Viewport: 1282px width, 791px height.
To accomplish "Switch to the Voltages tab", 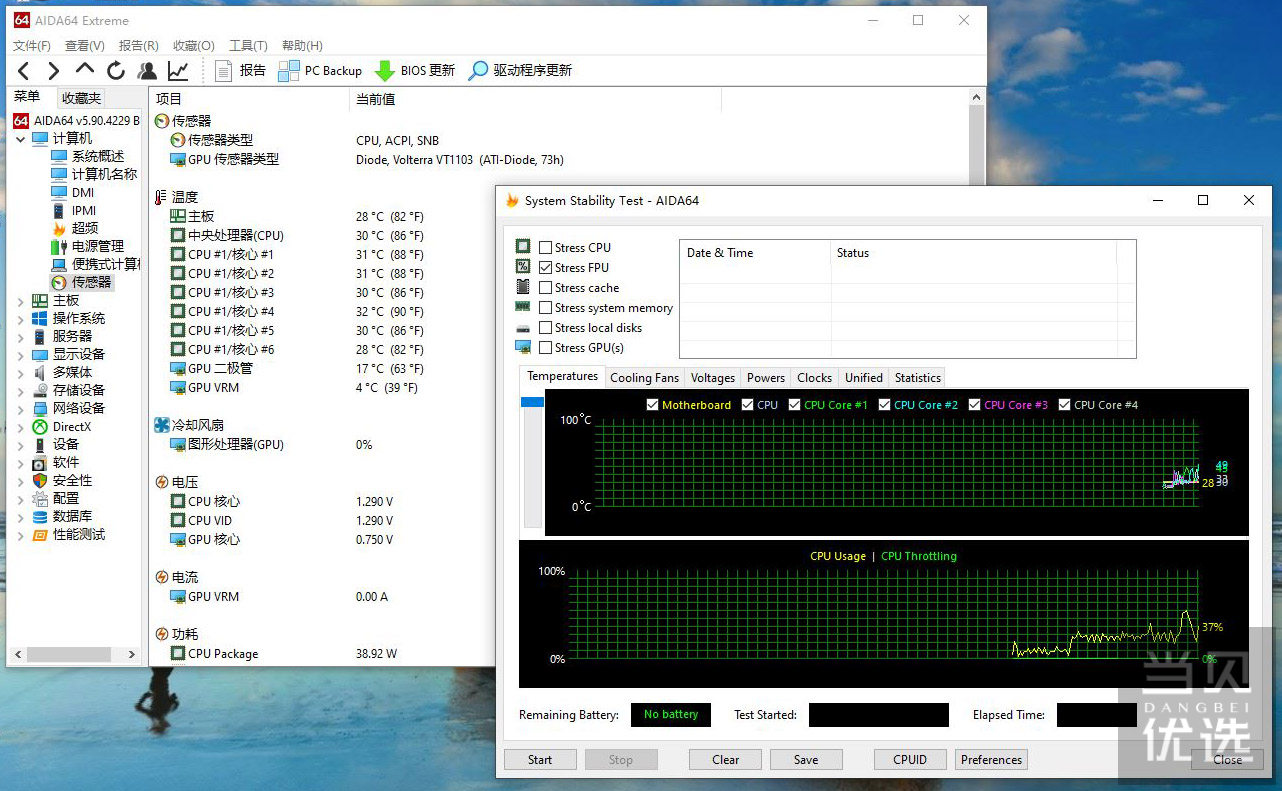I will 713,378.
